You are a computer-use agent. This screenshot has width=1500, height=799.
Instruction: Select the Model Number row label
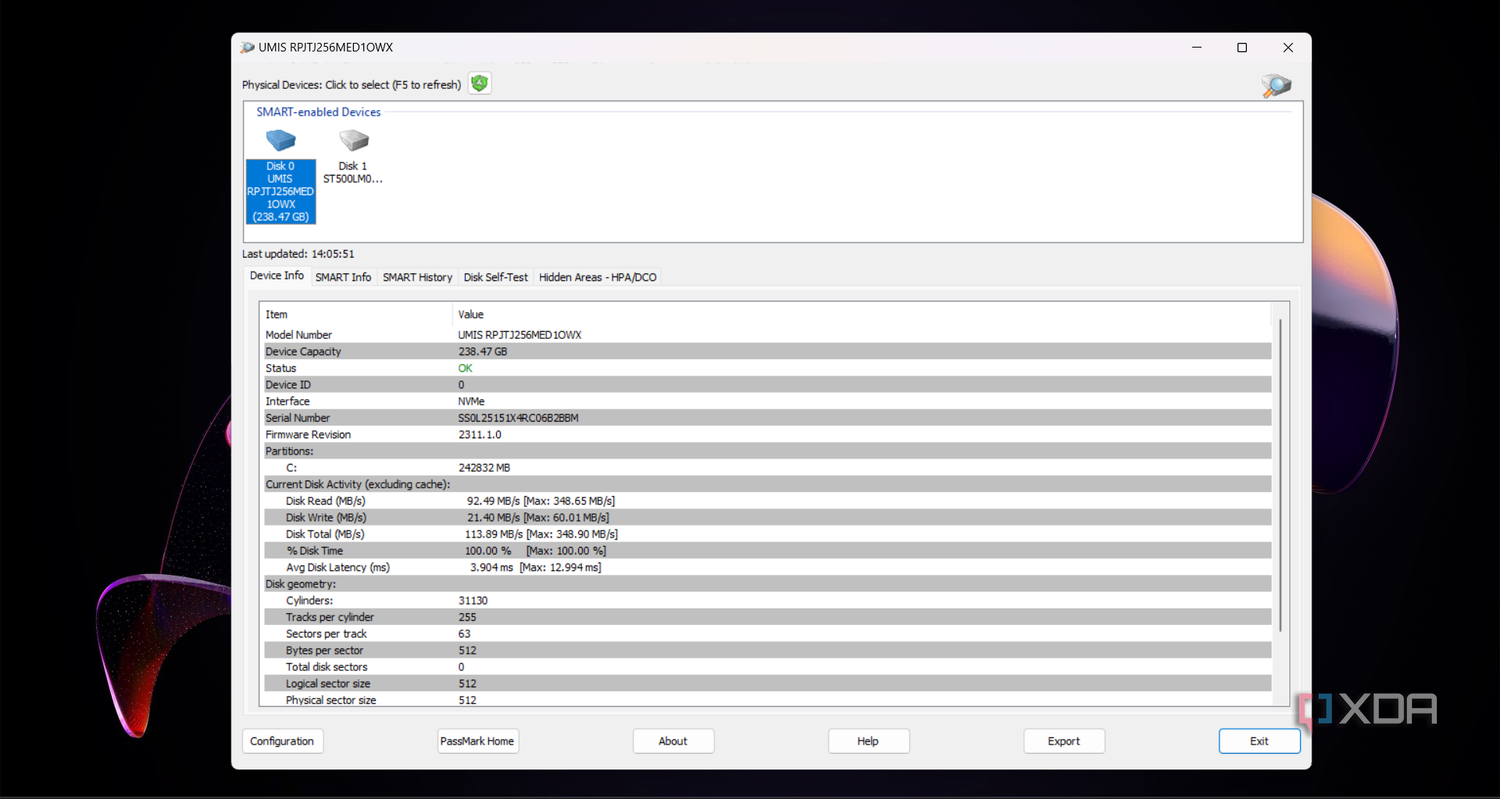[x=298, y=335]
